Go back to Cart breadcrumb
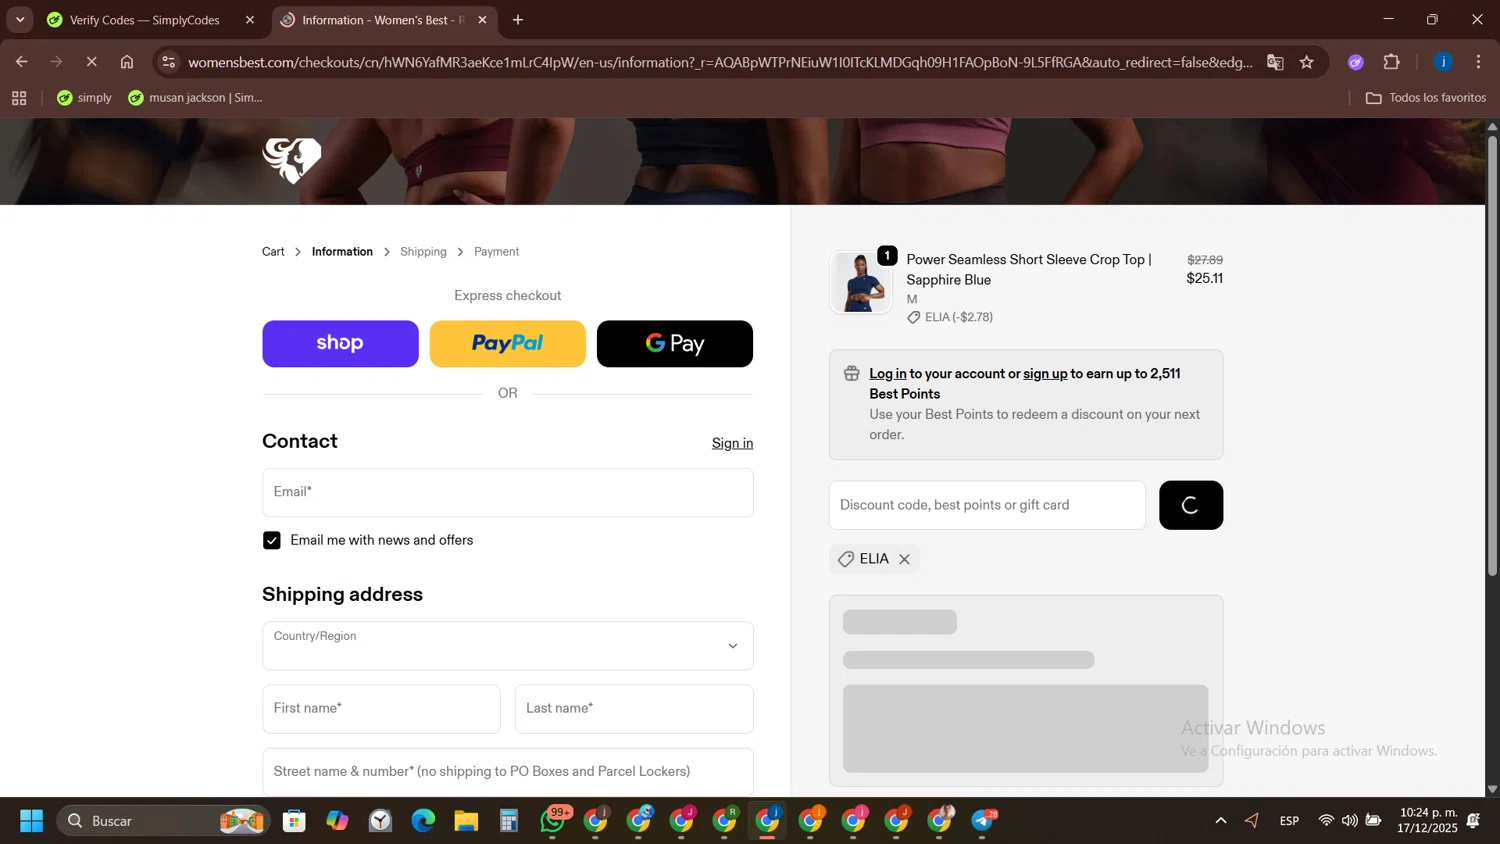This screenshot has width=1500, height=844. click(x=273, y=252)
